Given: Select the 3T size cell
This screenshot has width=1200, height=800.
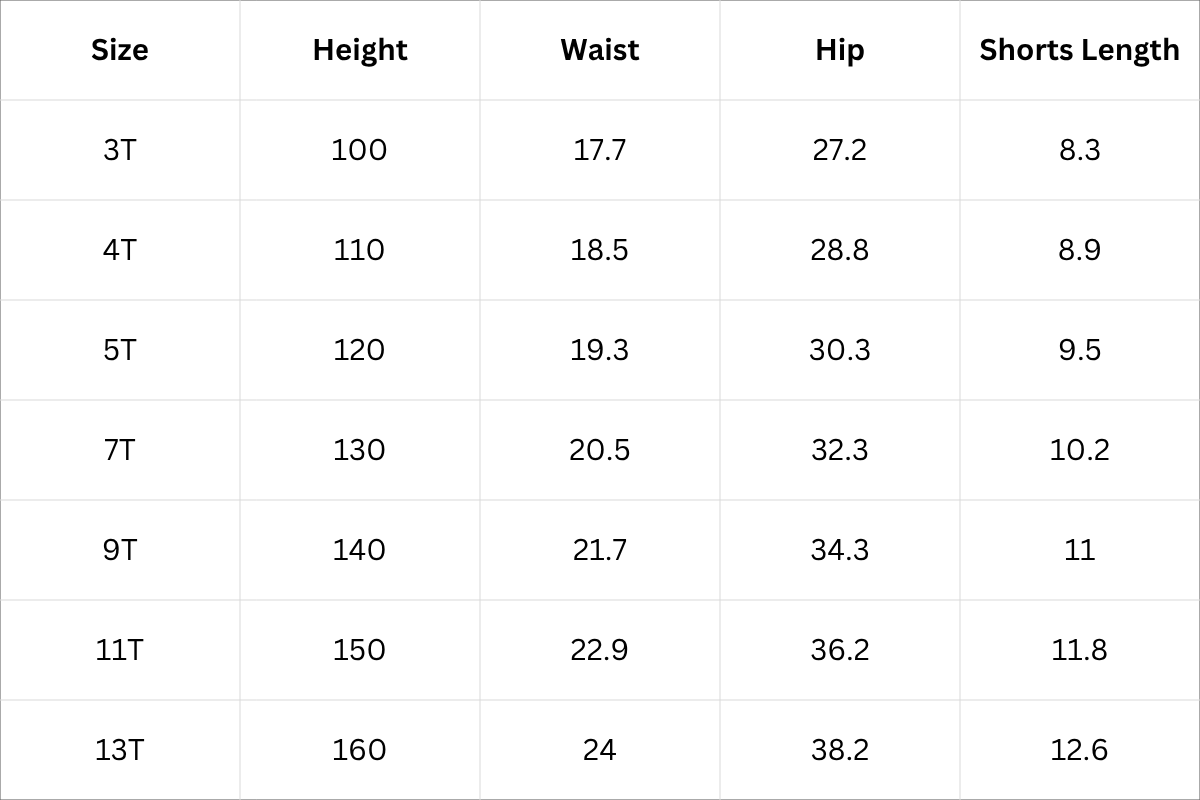Looking at the screenshot, I should point(119,150).
